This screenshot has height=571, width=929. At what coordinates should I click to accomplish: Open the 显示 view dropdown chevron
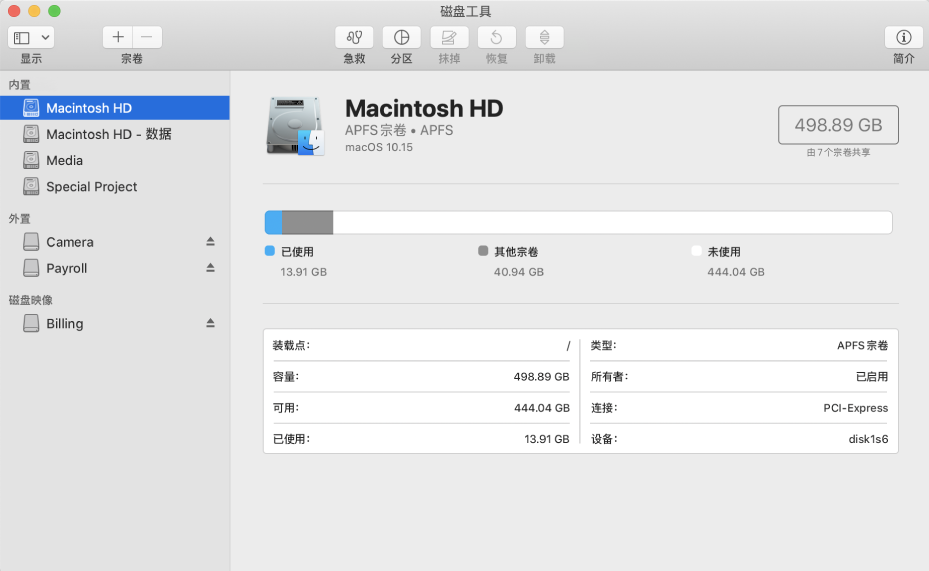(x=45, y=38)
